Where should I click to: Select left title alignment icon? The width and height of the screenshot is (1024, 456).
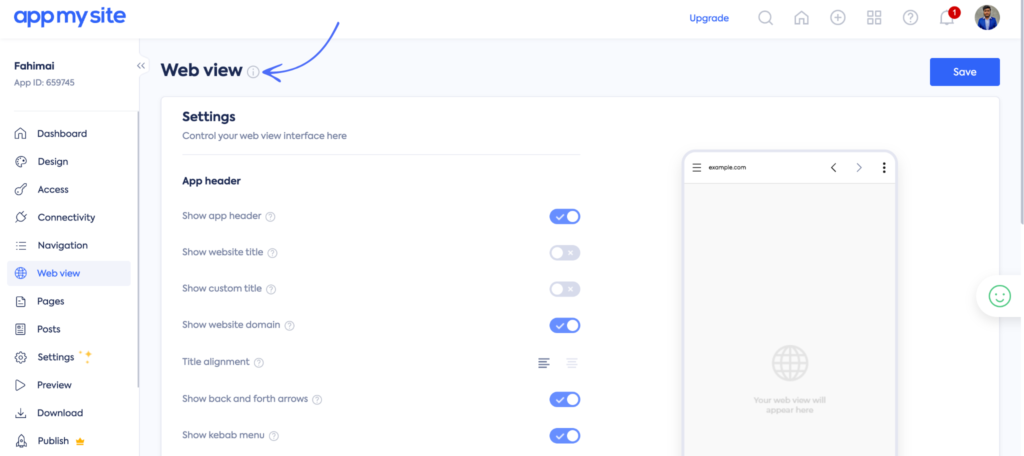click(x=544, y=363)
